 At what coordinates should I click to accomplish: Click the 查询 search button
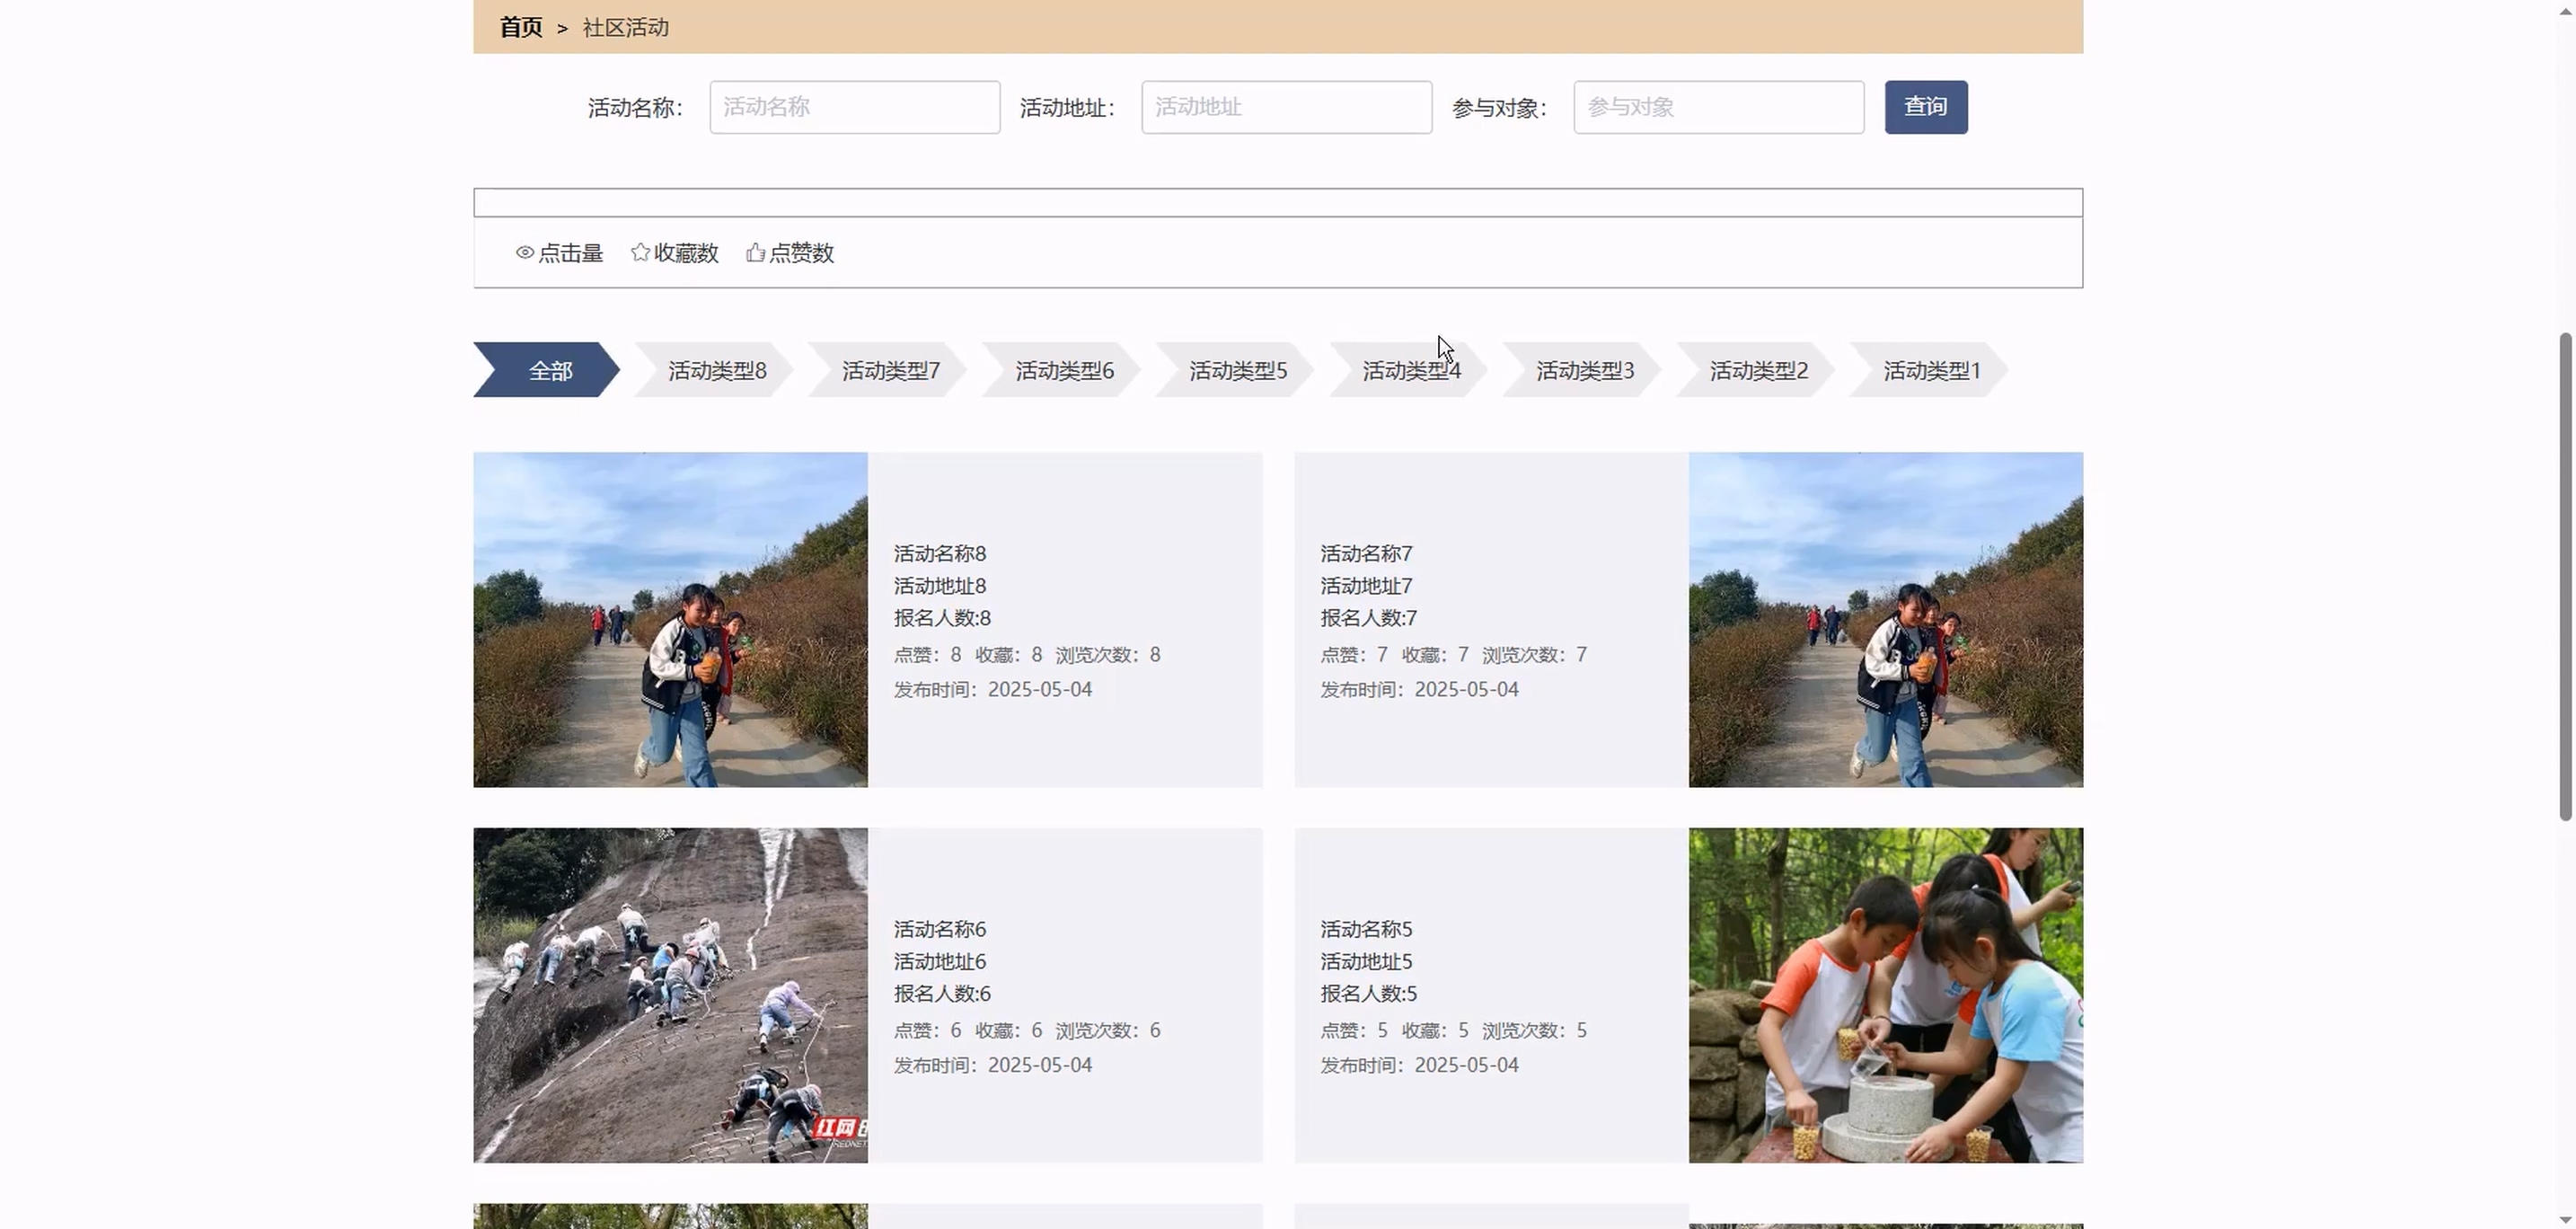coord(1925,107)
